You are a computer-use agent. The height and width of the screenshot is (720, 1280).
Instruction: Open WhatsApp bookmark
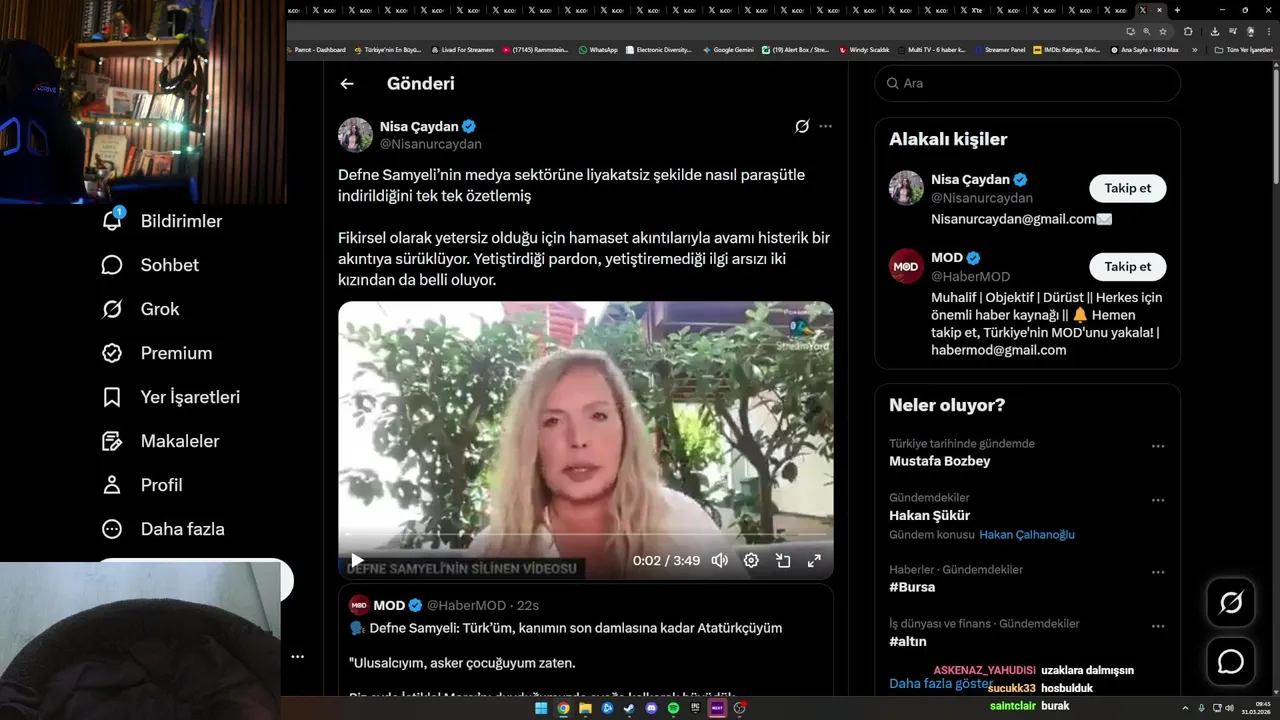click(x=599, y=49)
